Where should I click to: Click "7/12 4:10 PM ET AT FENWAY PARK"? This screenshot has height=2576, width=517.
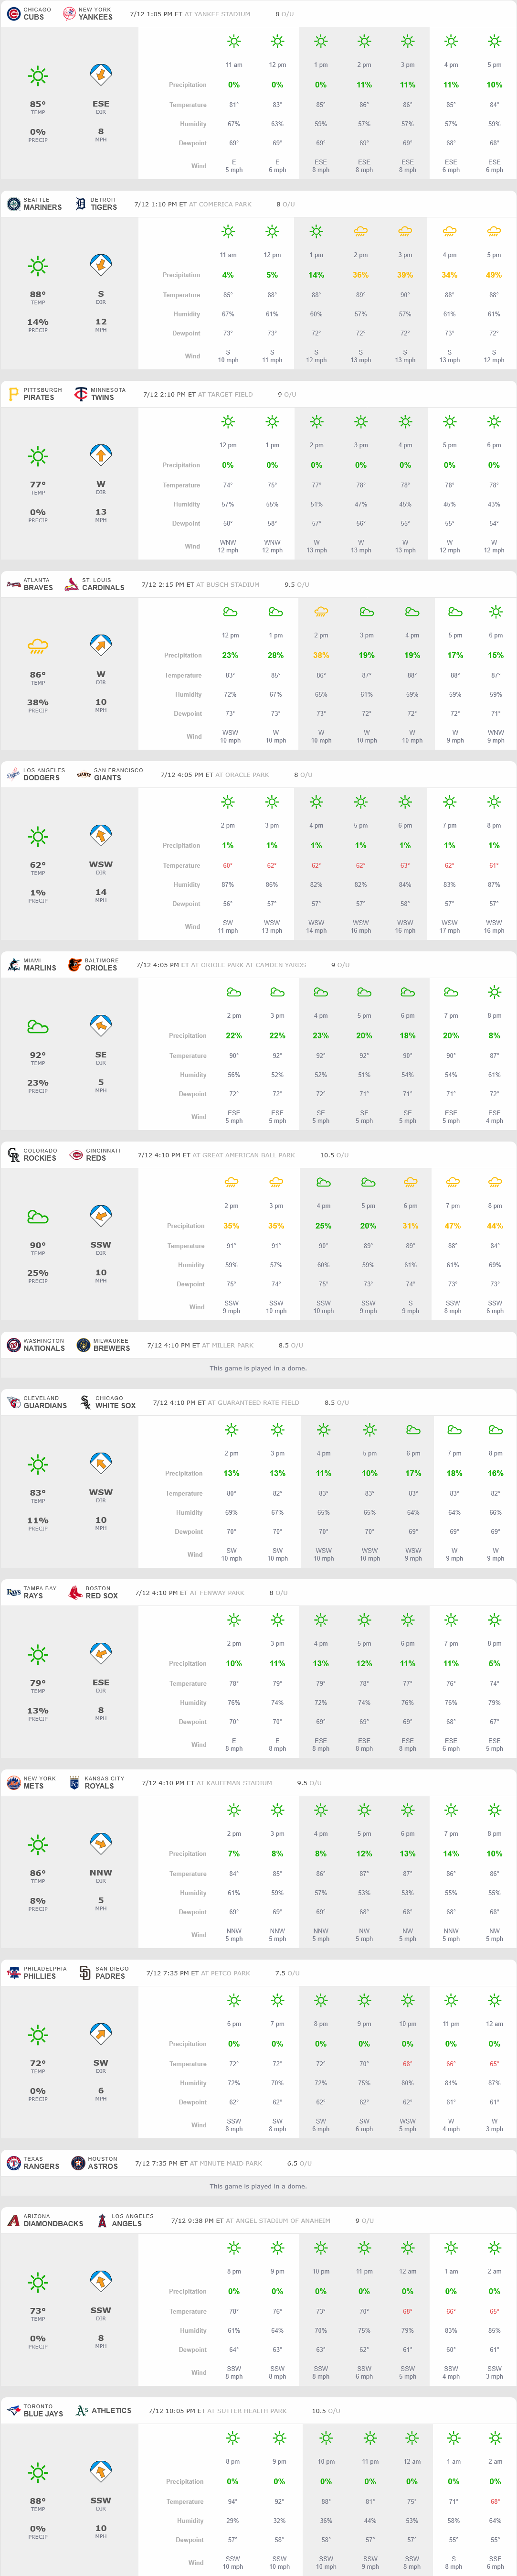(x=190, y=1592)
